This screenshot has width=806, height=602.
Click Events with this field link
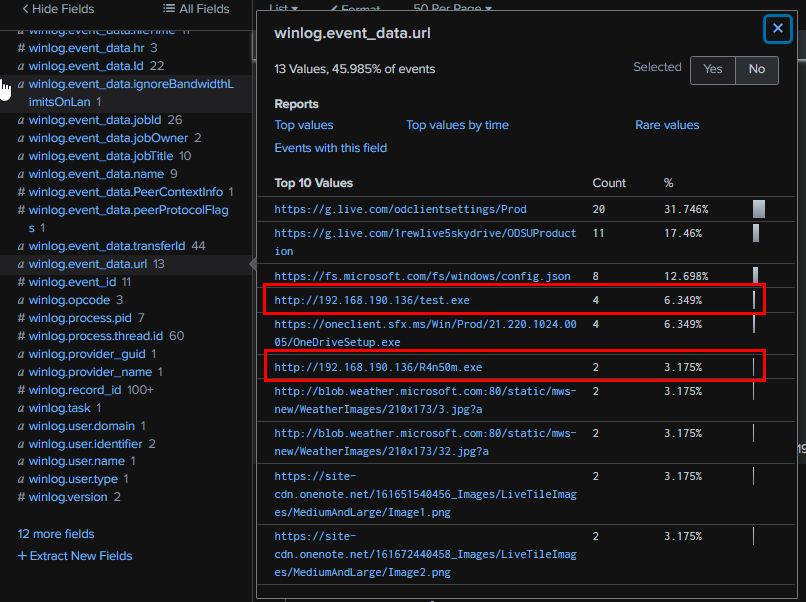coord(331,148)
